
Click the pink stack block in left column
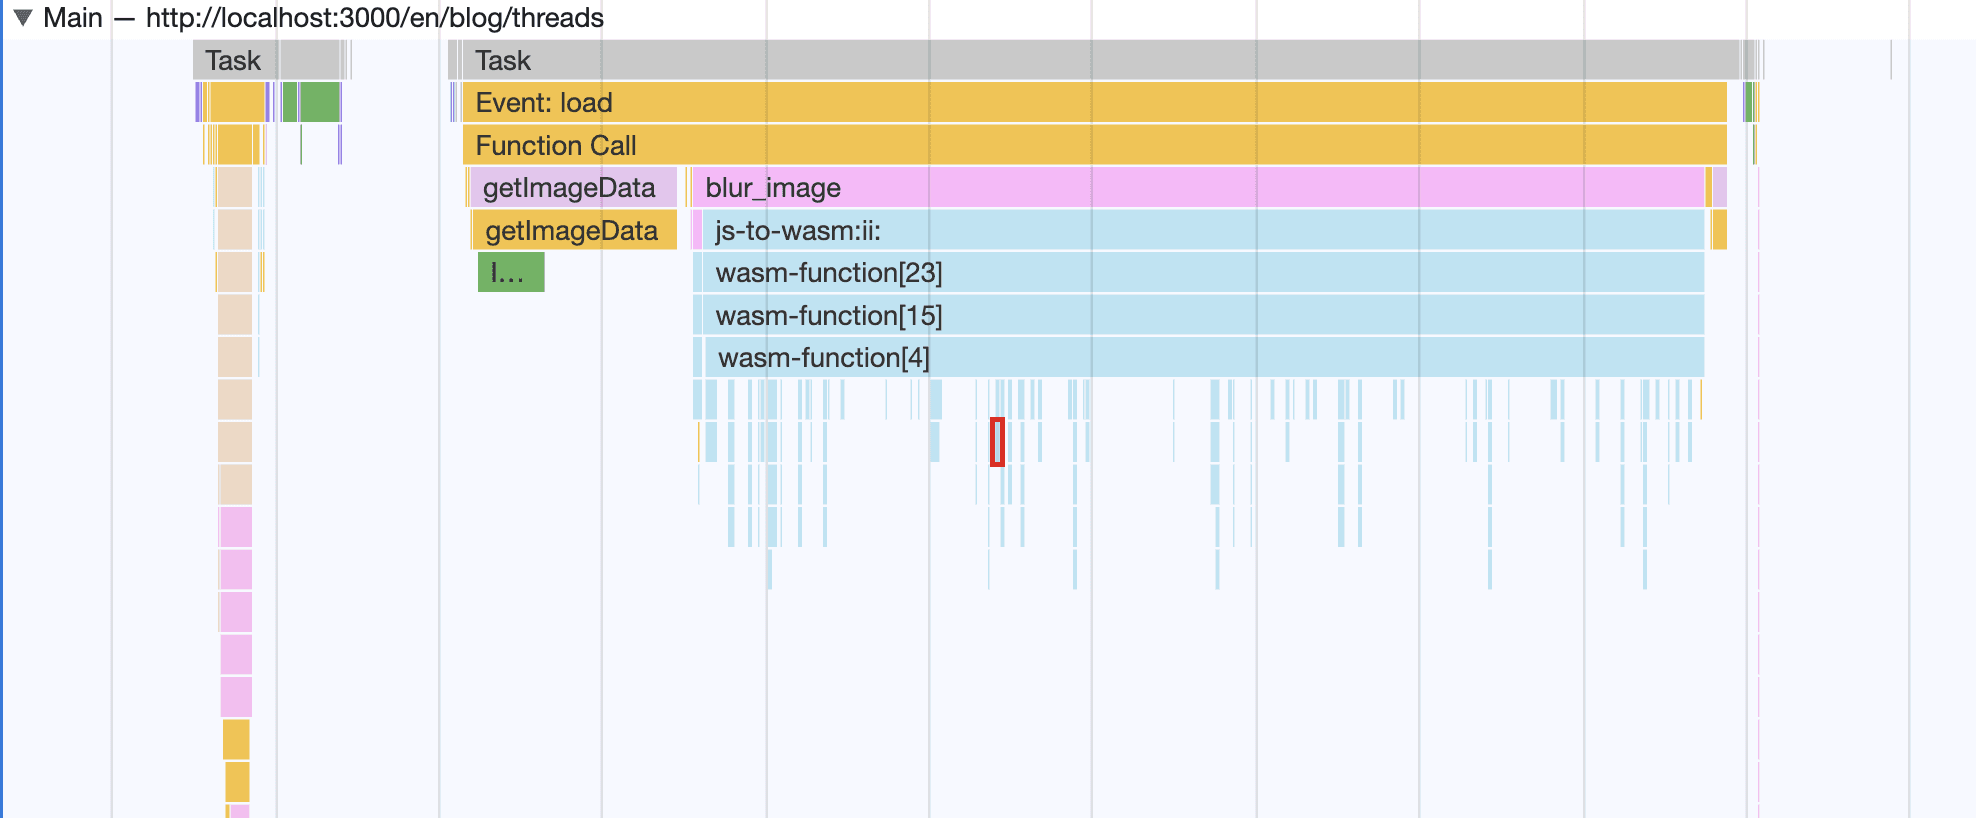pos(236,527)
